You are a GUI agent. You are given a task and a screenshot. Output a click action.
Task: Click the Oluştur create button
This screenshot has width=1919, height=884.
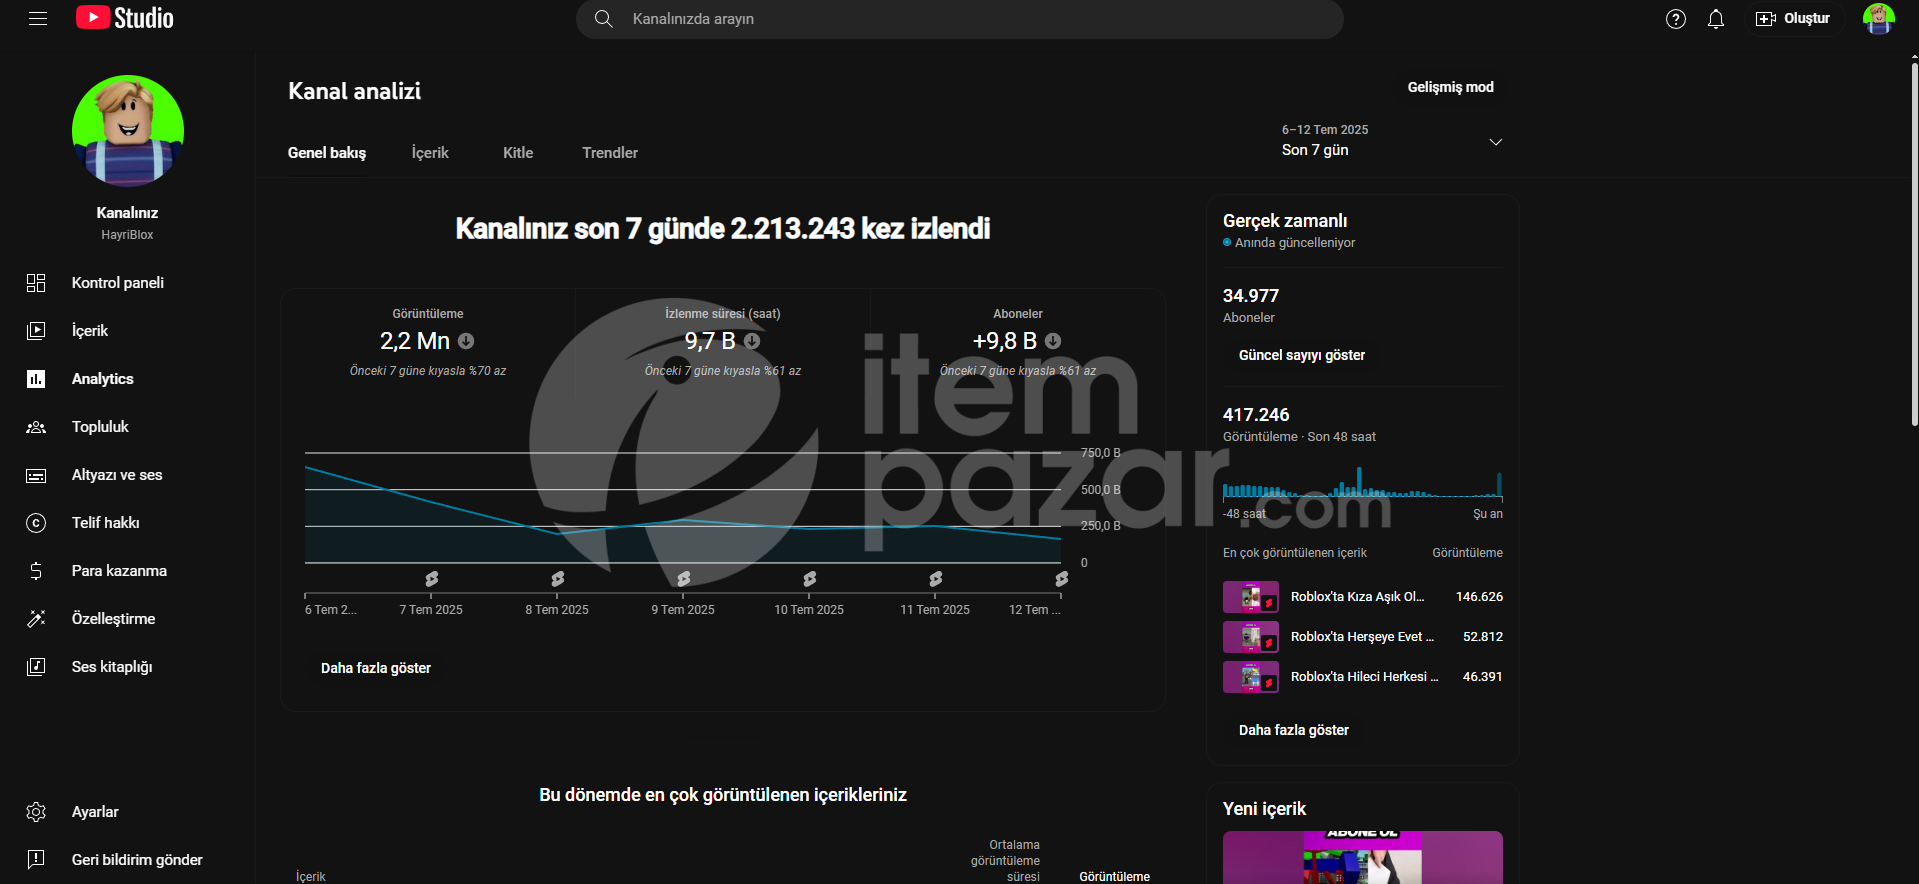[x=1793, y=19]
